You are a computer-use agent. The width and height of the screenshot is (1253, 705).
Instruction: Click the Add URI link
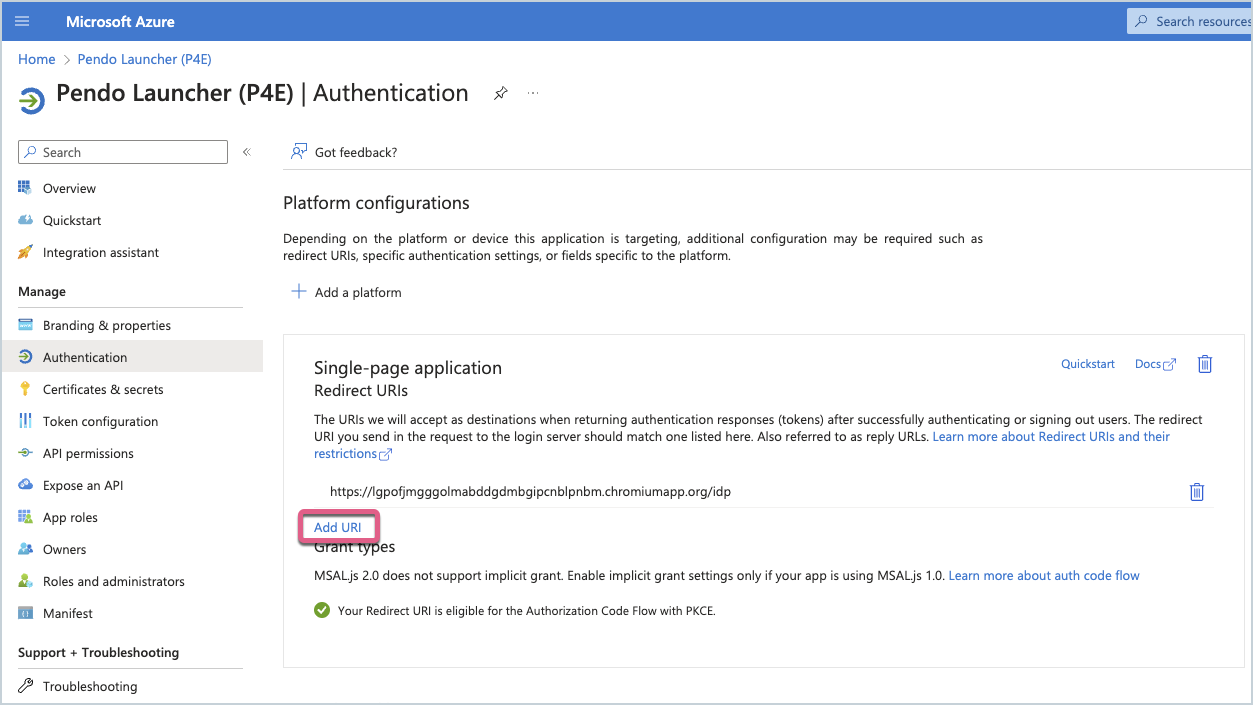[338, 527]
